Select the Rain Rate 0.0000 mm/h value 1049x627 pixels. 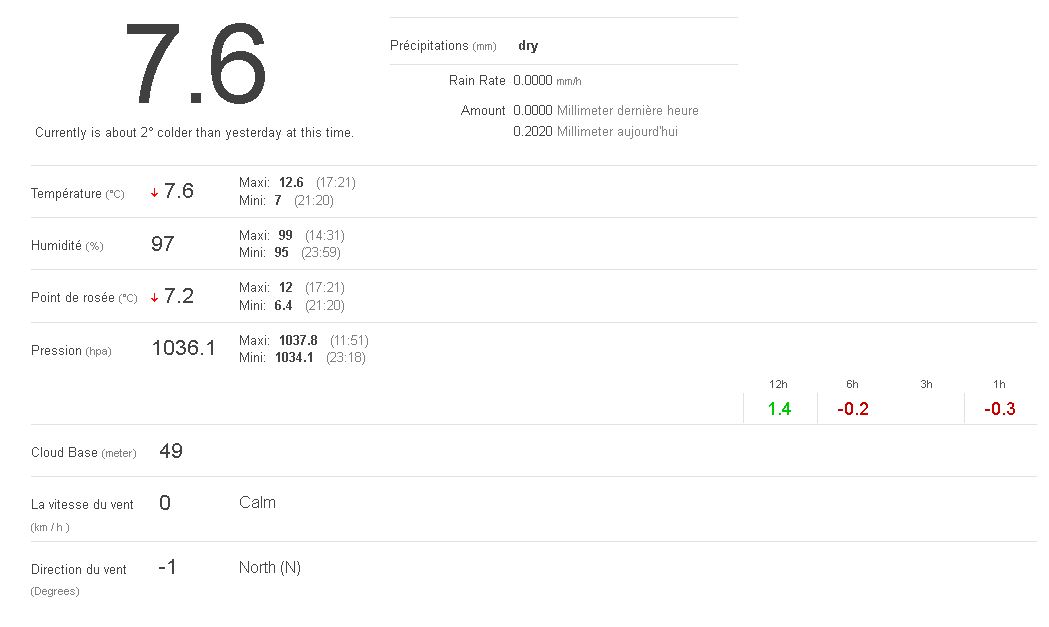tap(546, 81)
